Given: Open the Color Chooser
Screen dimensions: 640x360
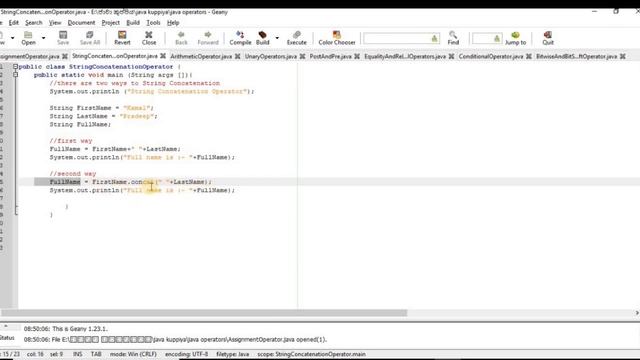Looking at the screenshot, I should pos(337,38).
